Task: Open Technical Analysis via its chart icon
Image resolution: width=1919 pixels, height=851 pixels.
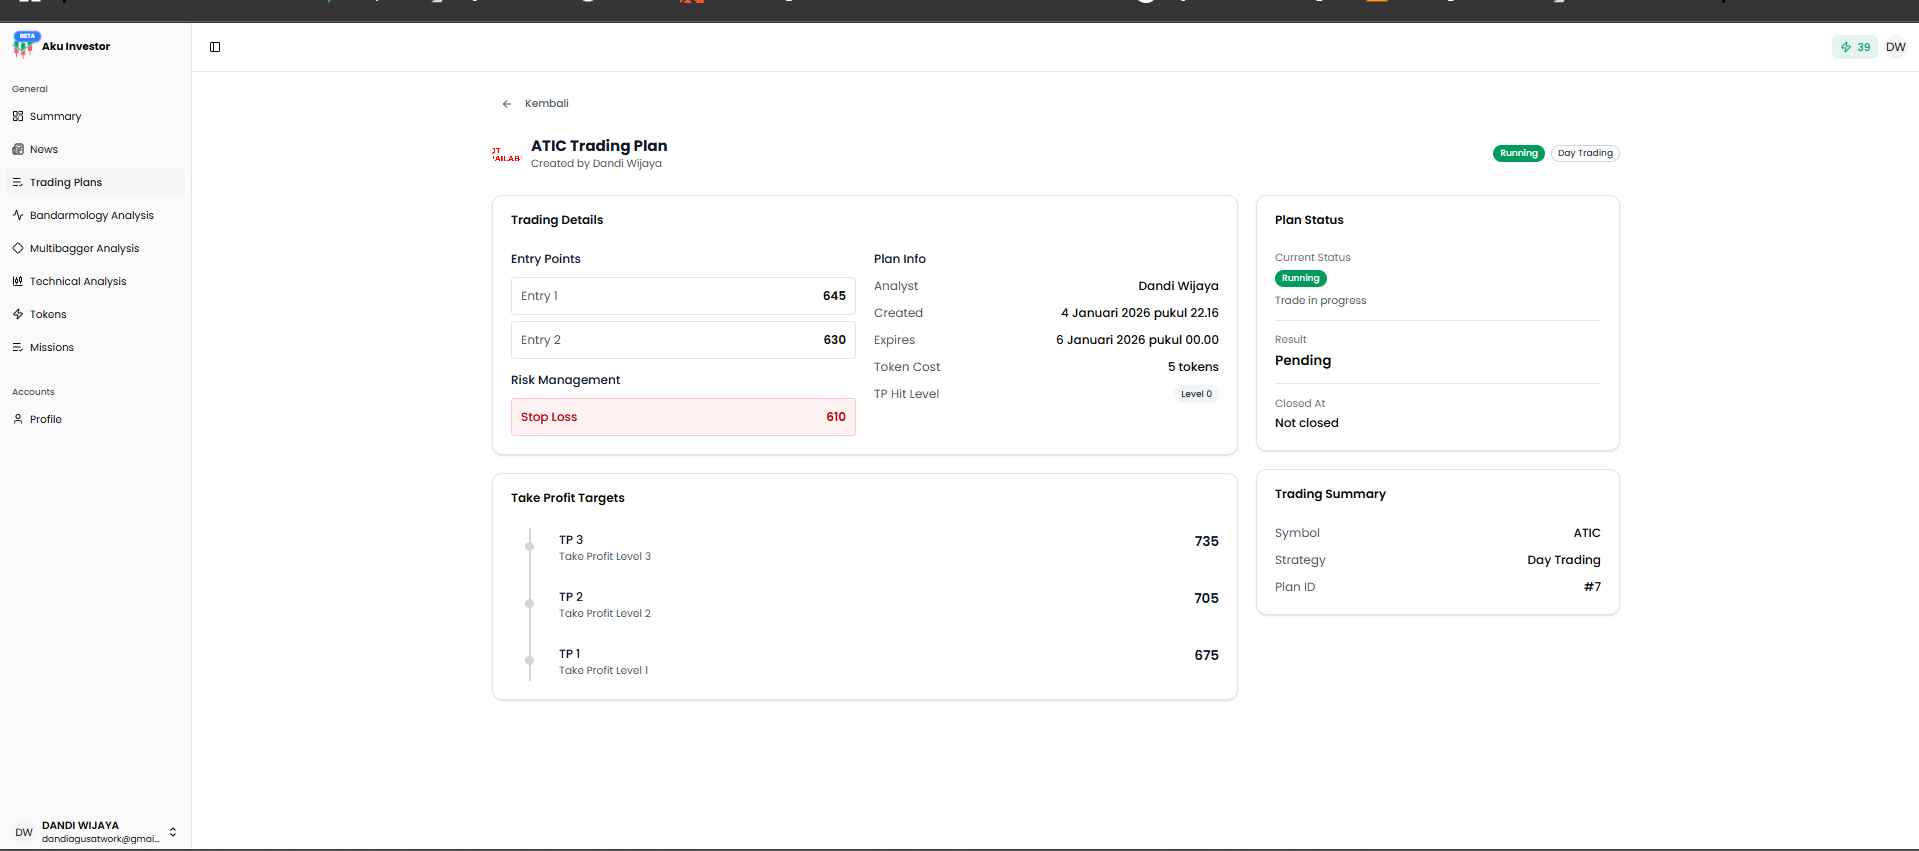Action: [18, 281]
